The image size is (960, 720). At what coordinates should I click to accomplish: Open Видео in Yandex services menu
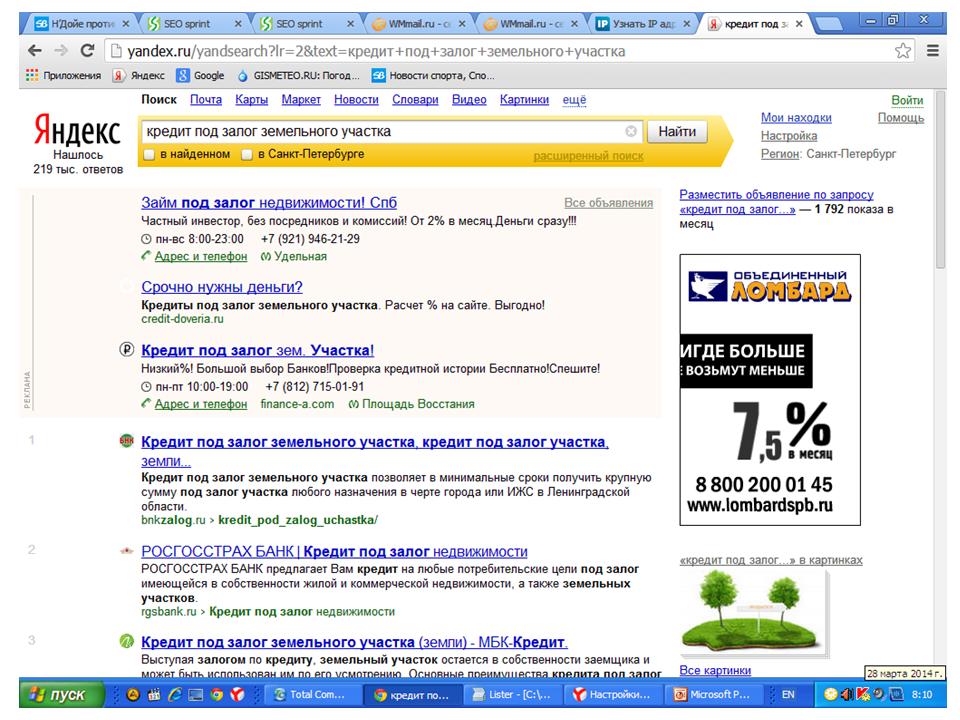[469, 100]
